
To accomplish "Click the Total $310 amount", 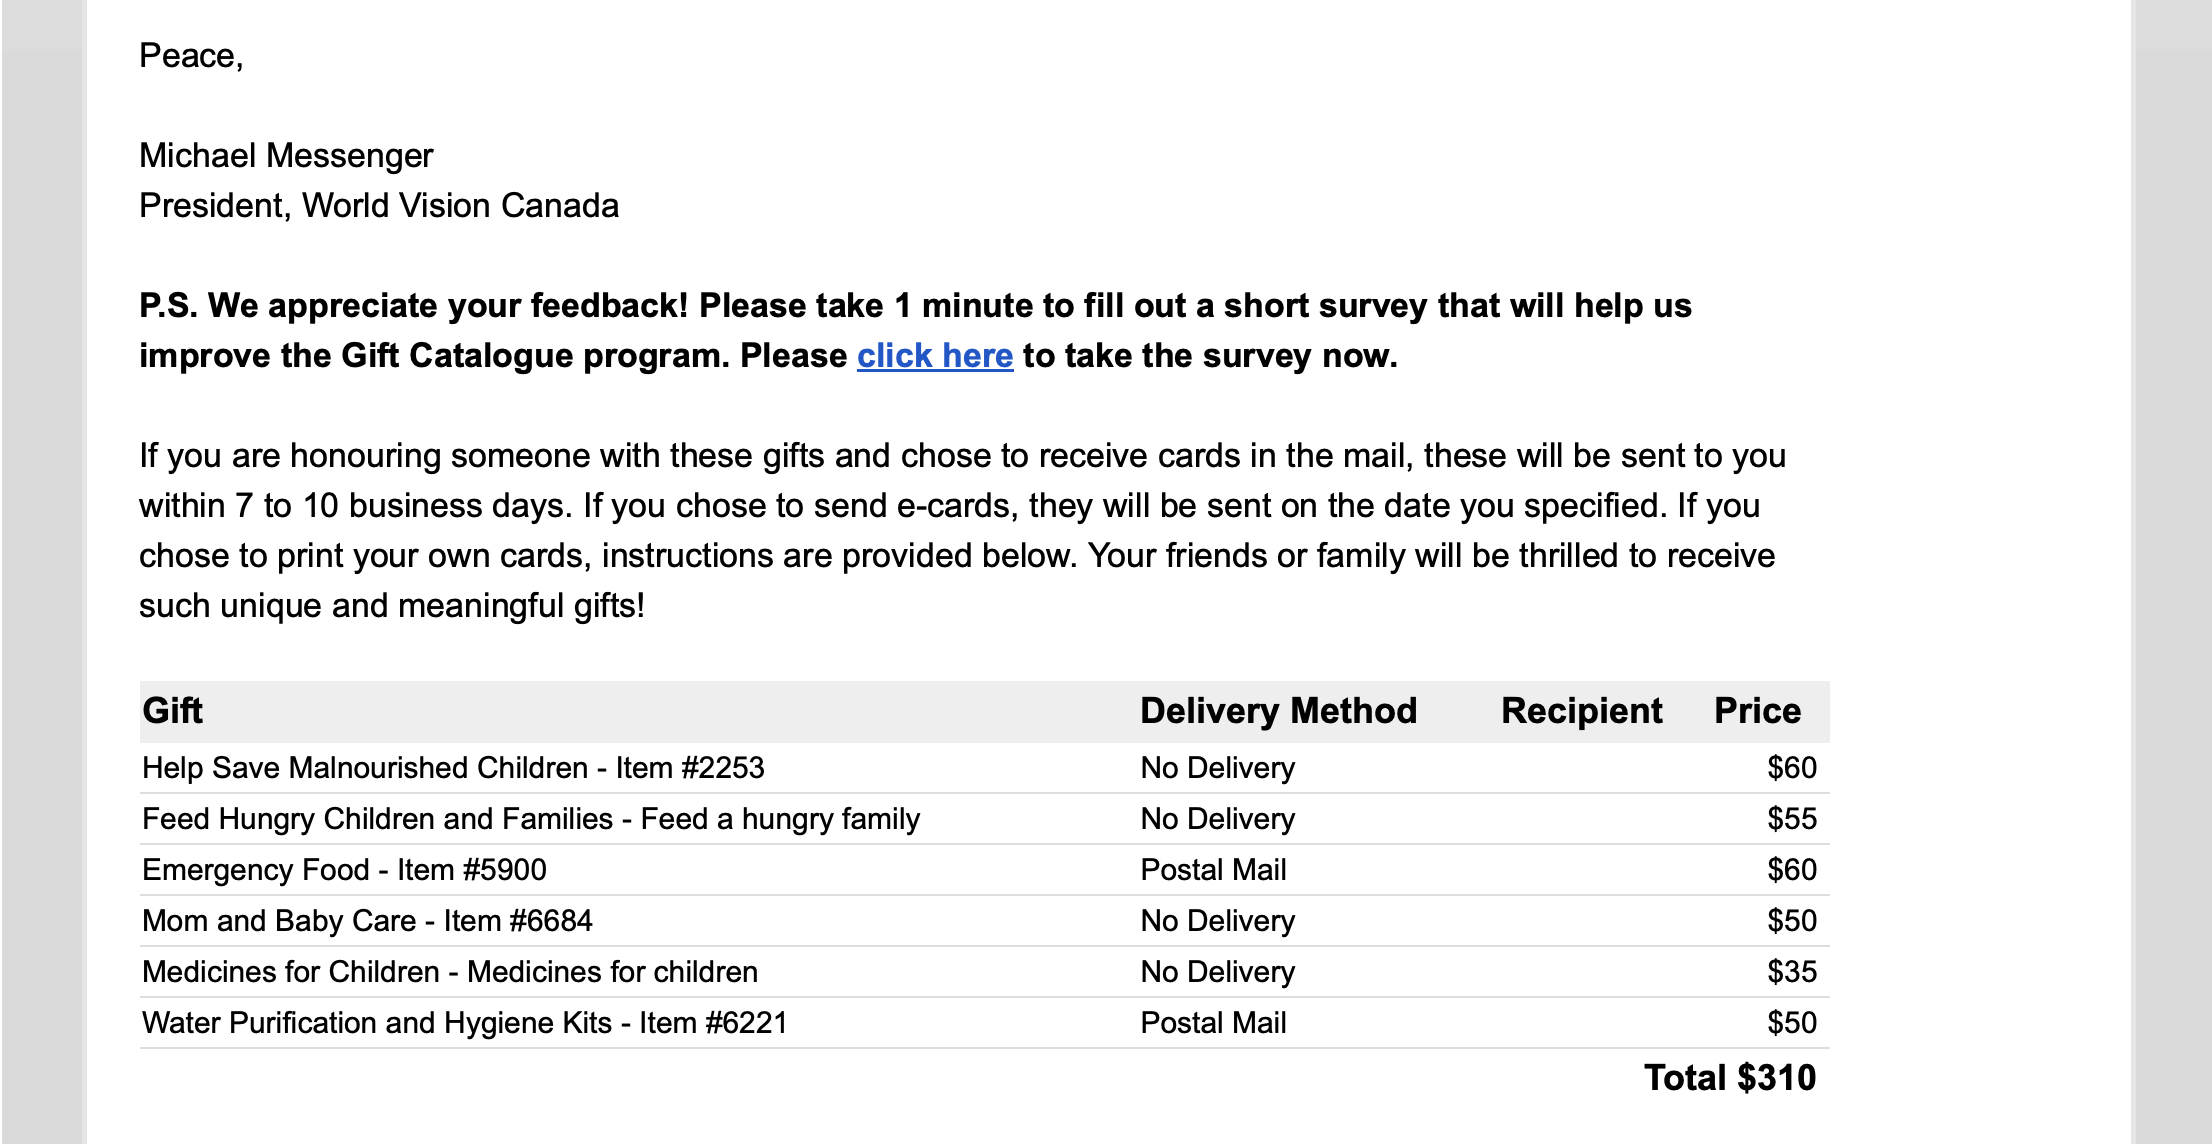I will [x=1729, y=1078].
